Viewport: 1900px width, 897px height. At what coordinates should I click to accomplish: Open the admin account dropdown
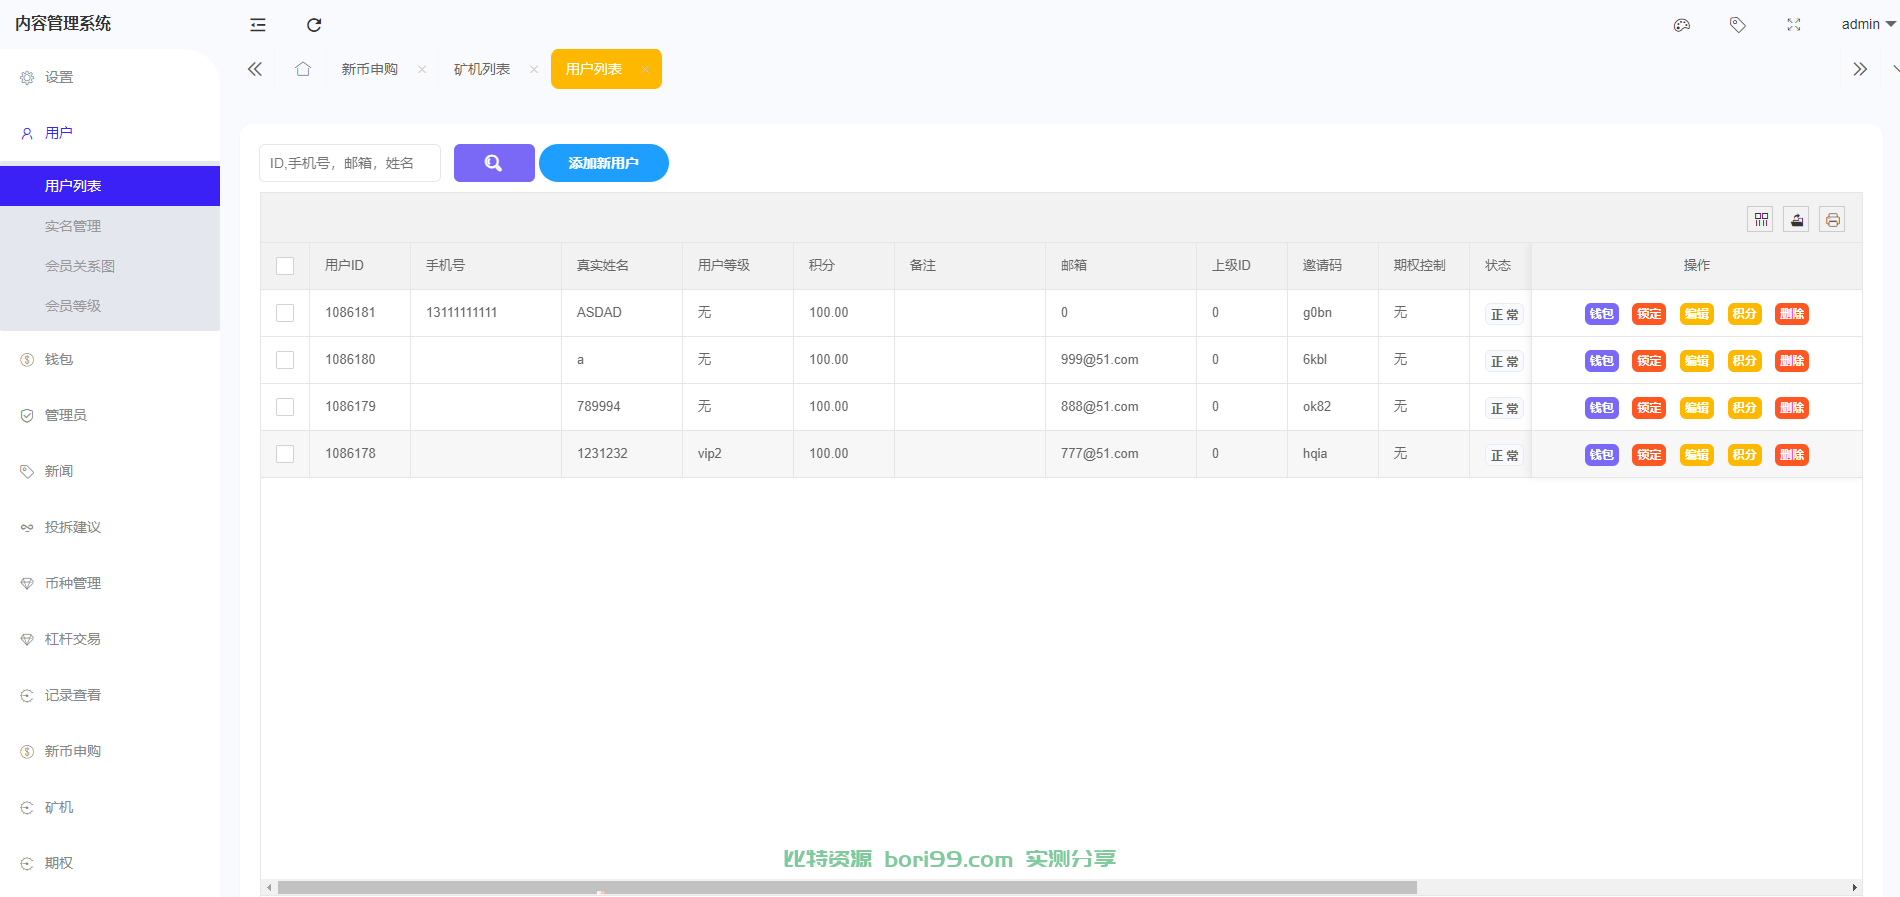[x=1868, y=25]
